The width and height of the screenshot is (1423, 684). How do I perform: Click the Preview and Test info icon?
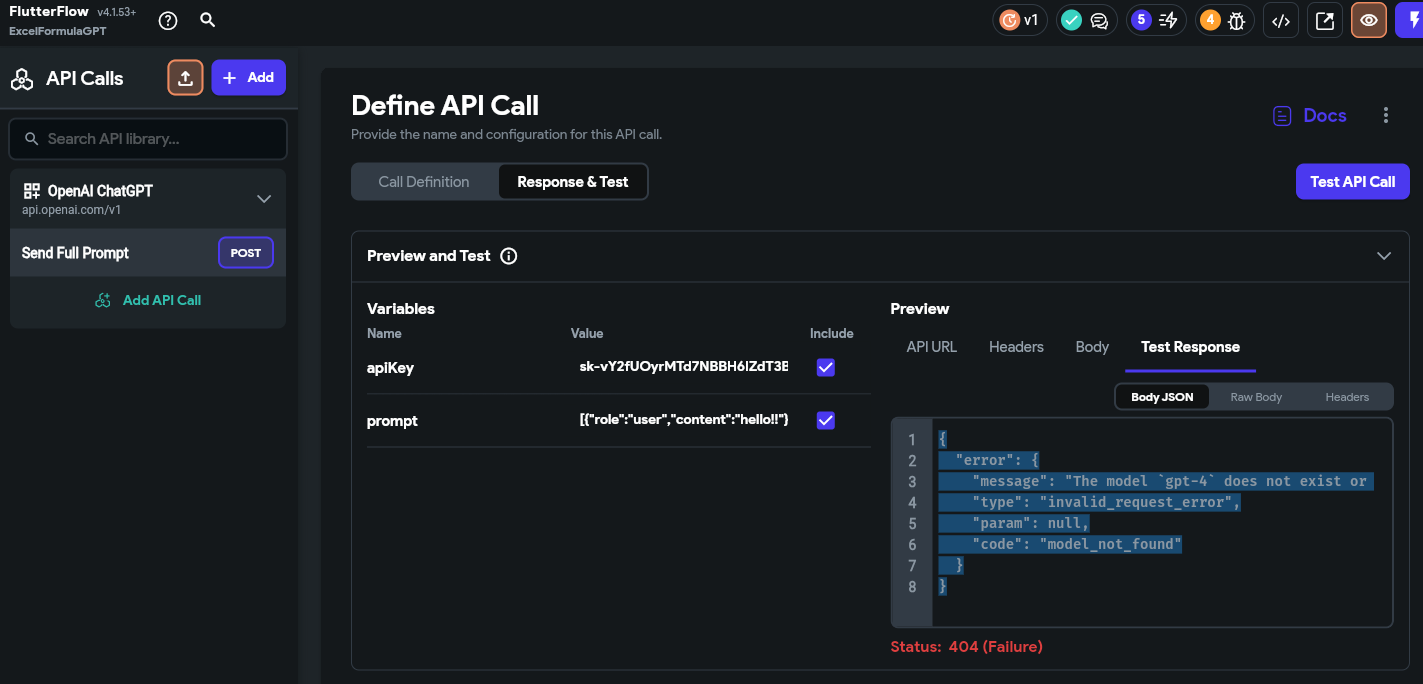pos(508,256)
